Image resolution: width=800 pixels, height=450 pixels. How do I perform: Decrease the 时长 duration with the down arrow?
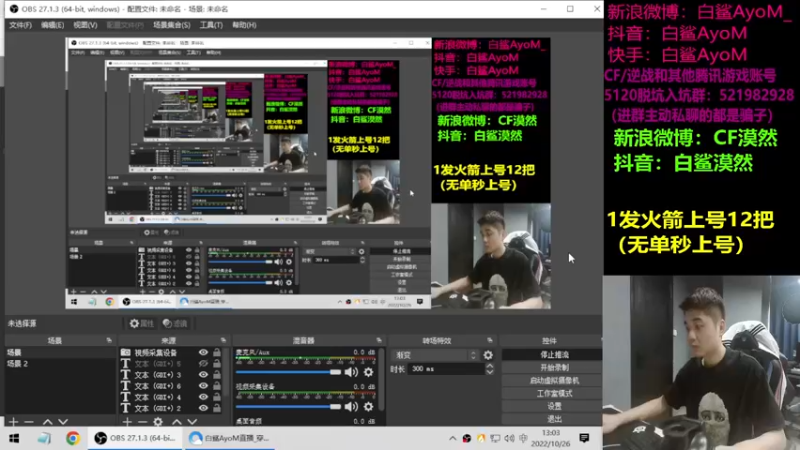pyautogui.click(x=490, y=372)
